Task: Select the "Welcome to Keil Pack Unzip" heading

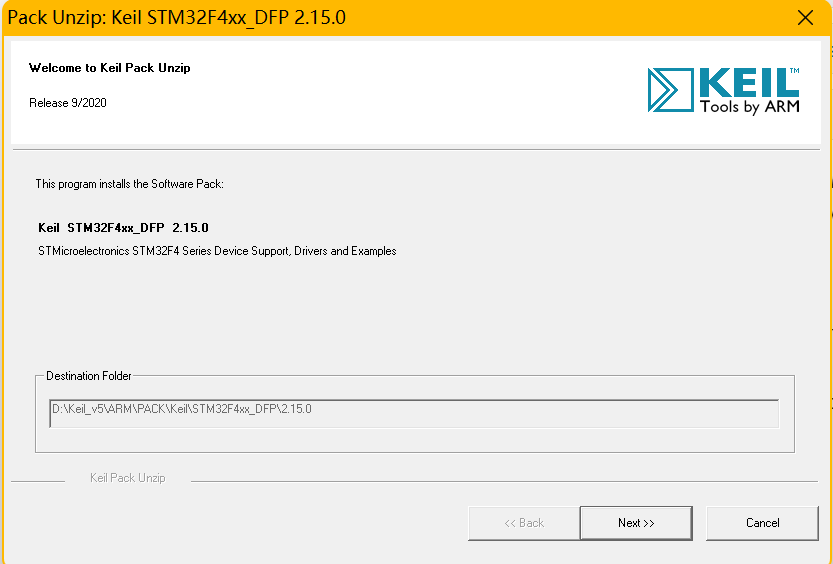Action: coord(109,68)
